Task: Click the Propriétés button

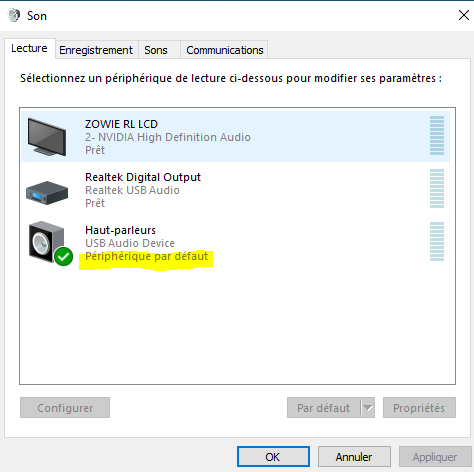Action: pyautogui.click(x=419, y=407)
